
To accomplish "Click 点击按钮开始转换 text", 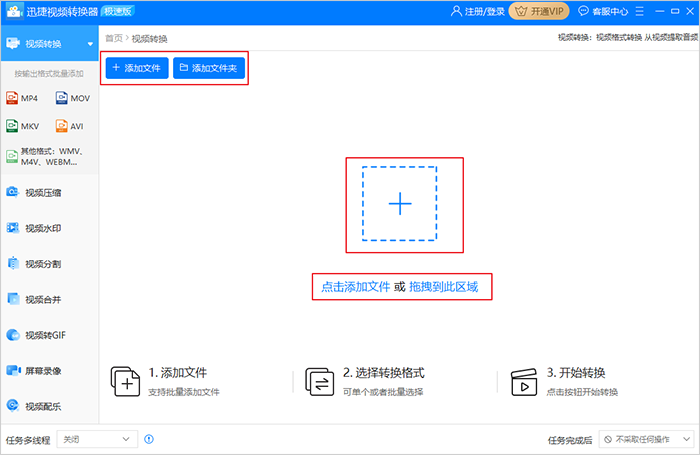I will point(582,392).
